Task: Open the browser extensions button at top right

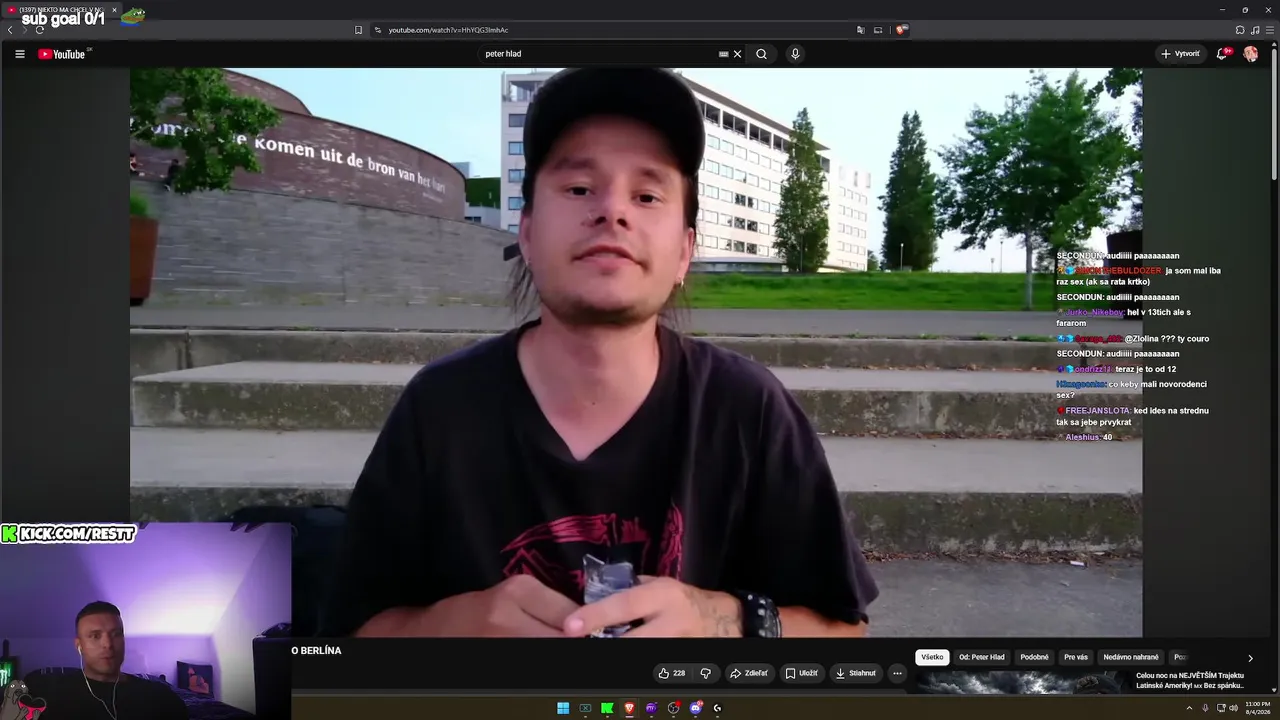Action: tap(1240, 30)
